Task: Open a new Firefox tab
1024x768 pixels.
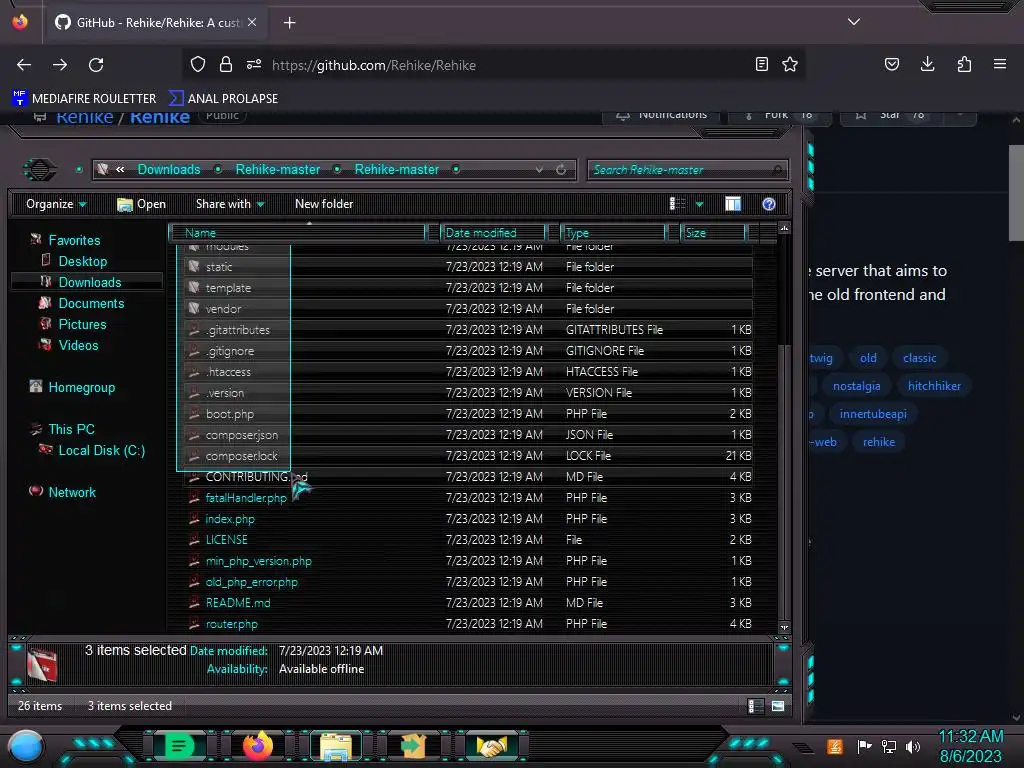Action: coord(289,23)
